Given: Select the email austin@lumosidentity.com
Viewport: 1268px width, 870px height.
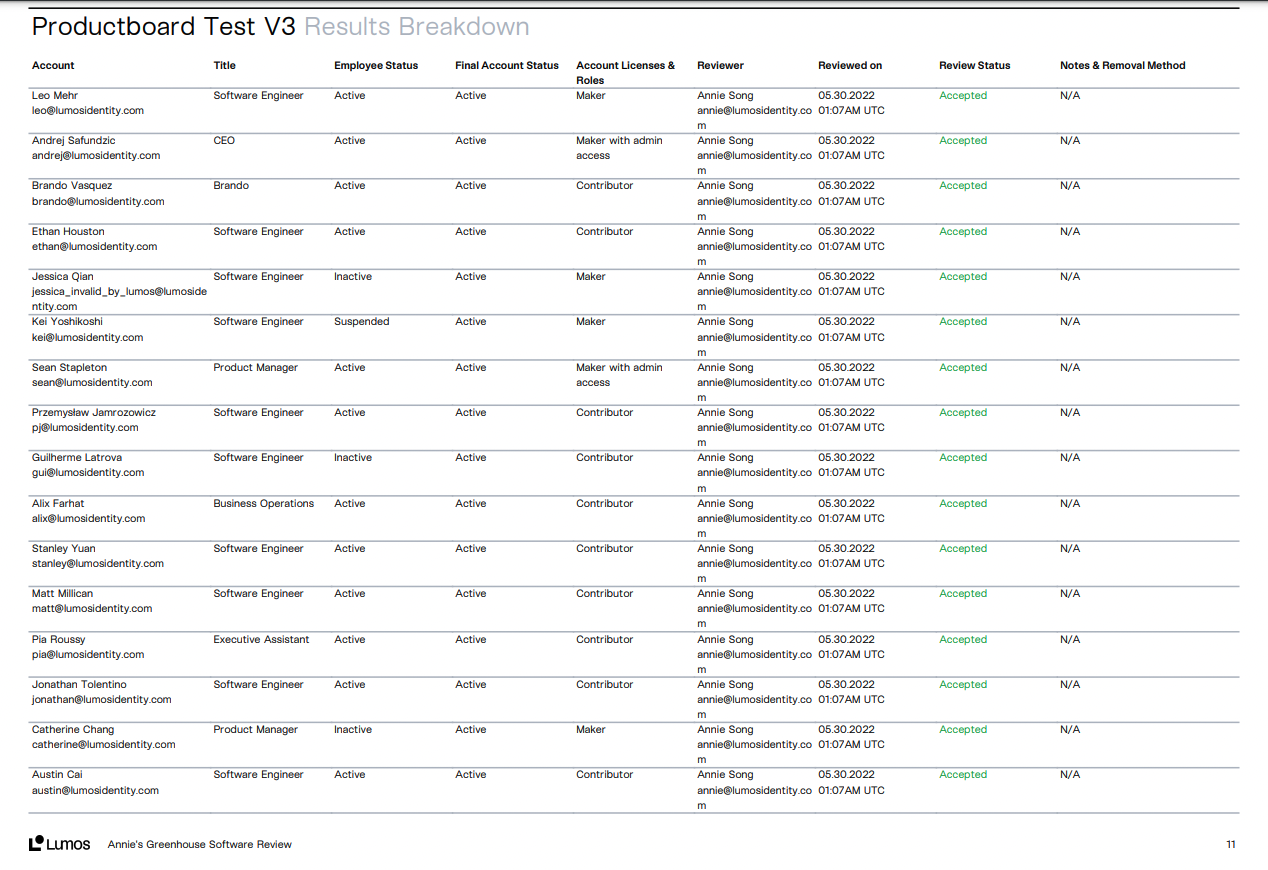Looking at the screenshot, I should (x=96, y=791).
